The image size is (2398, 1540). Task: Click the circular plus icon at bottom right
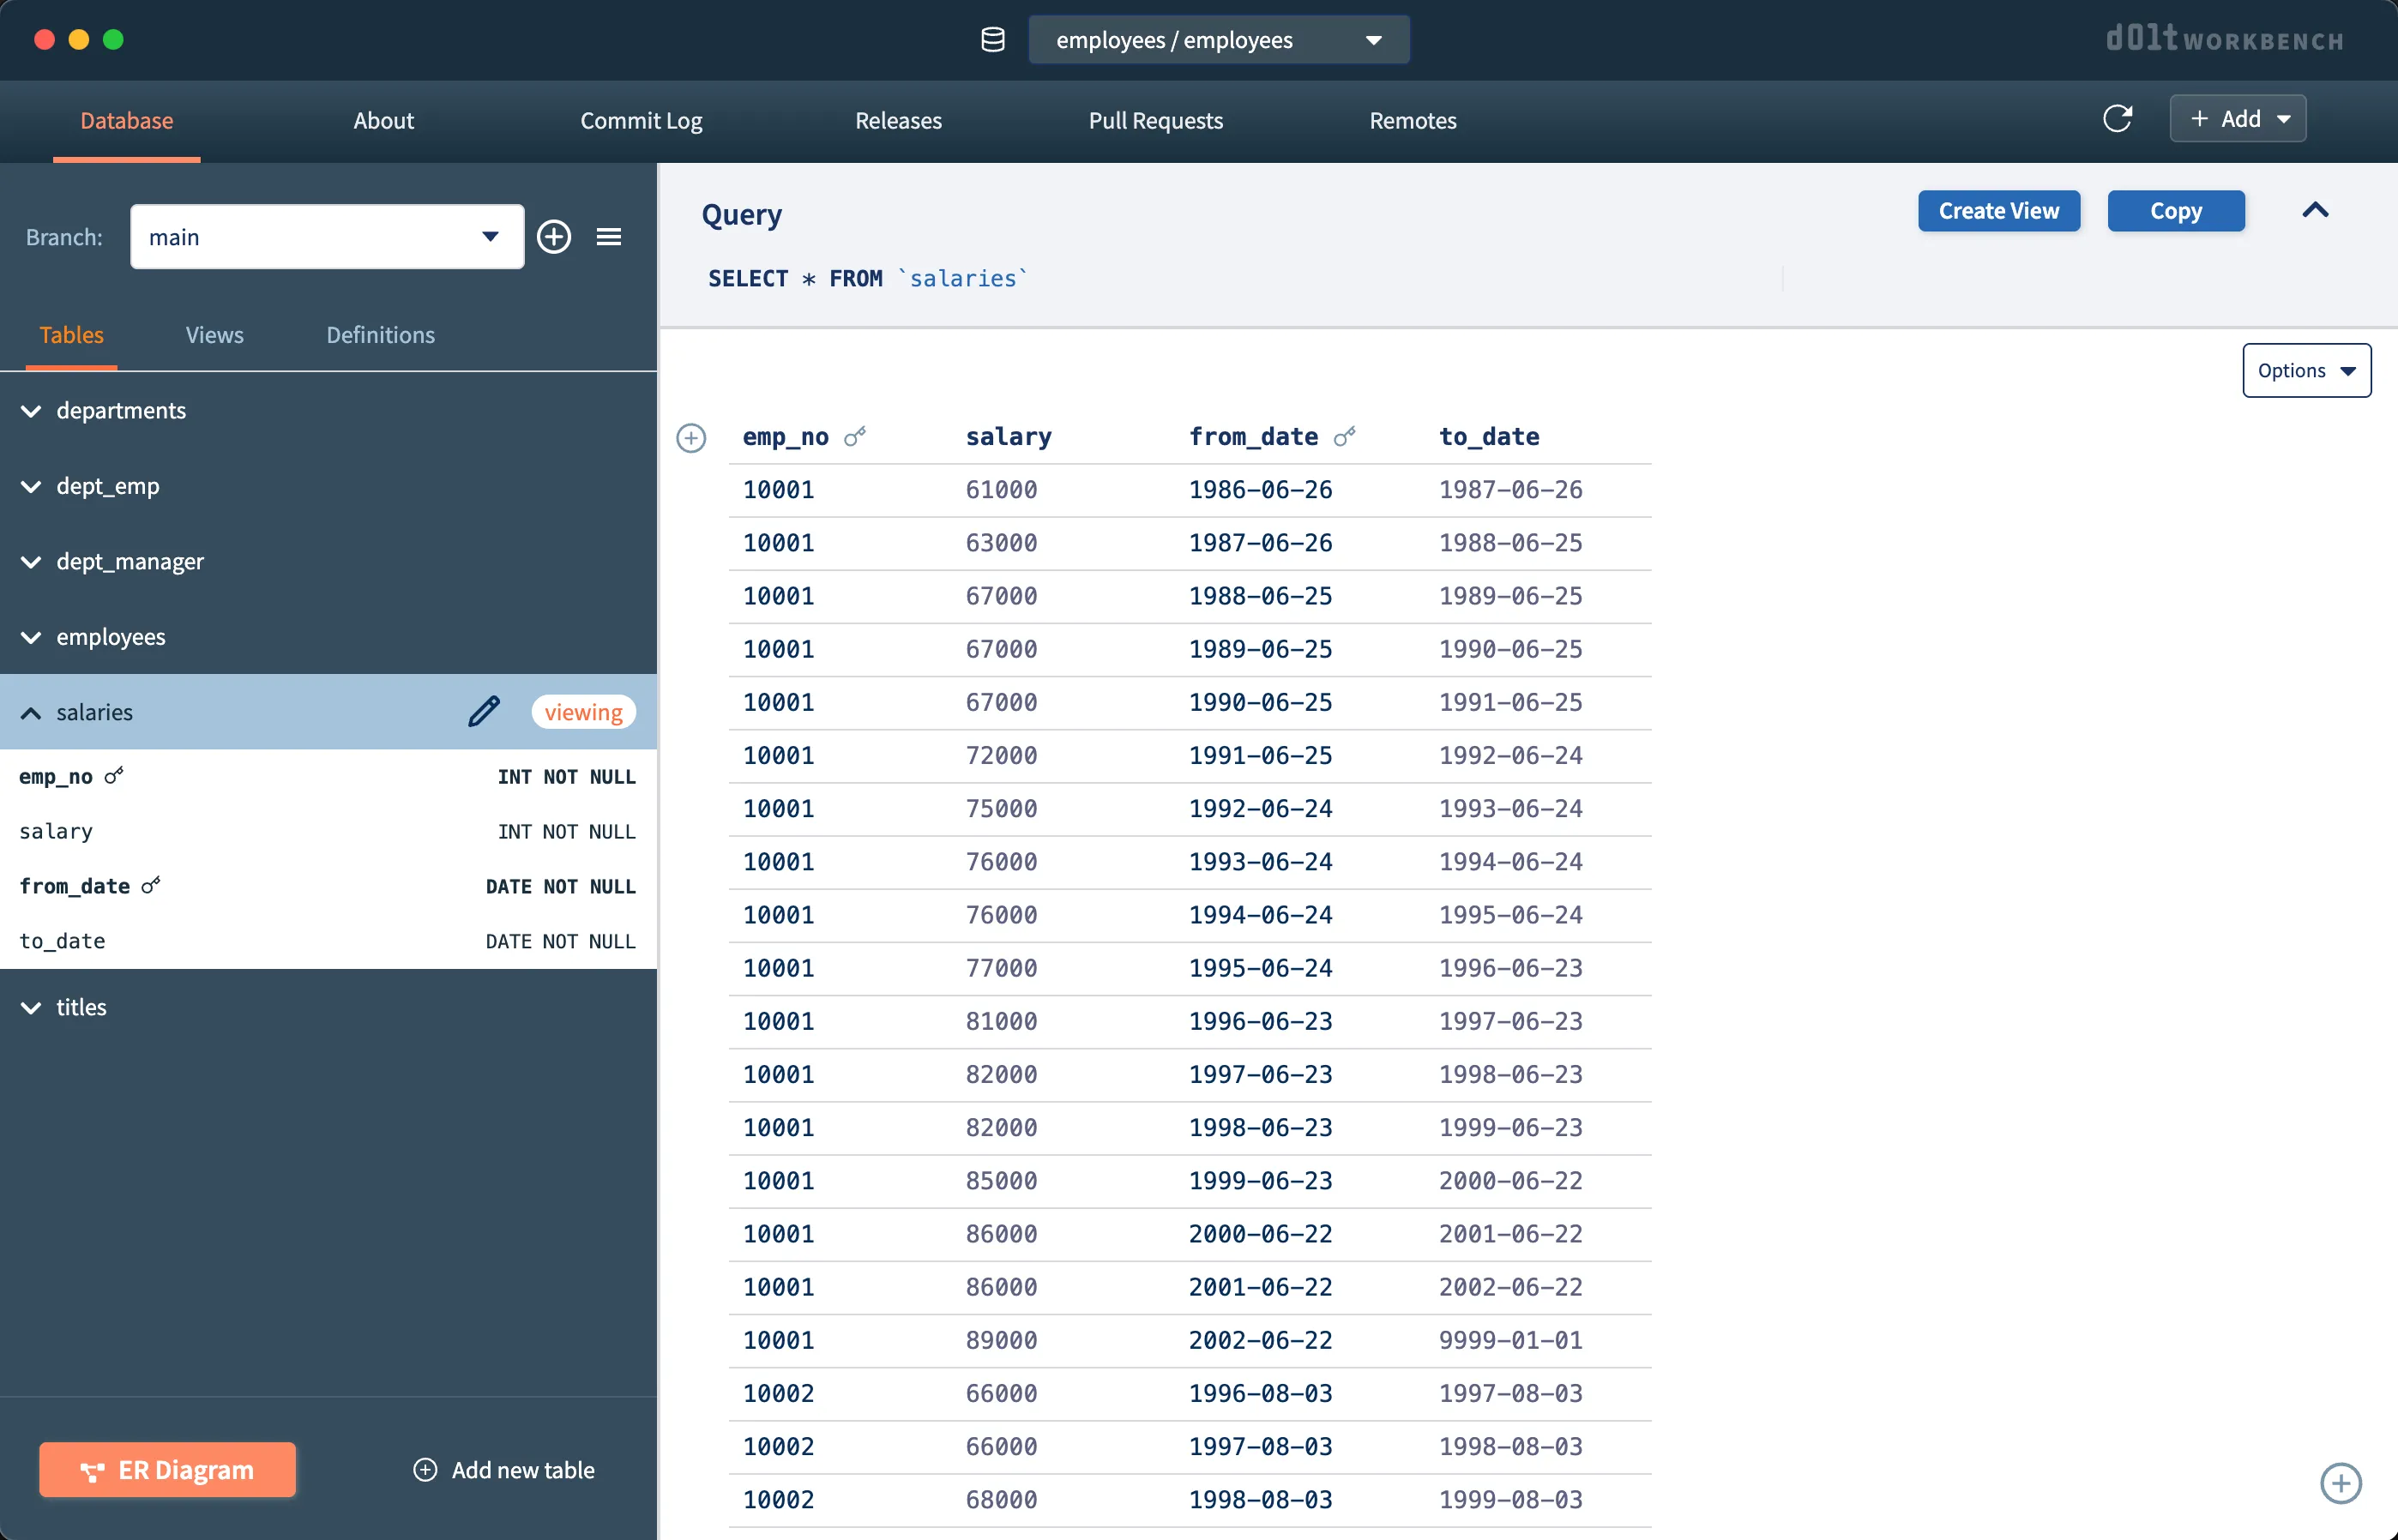click(x=2340, y=1483)
